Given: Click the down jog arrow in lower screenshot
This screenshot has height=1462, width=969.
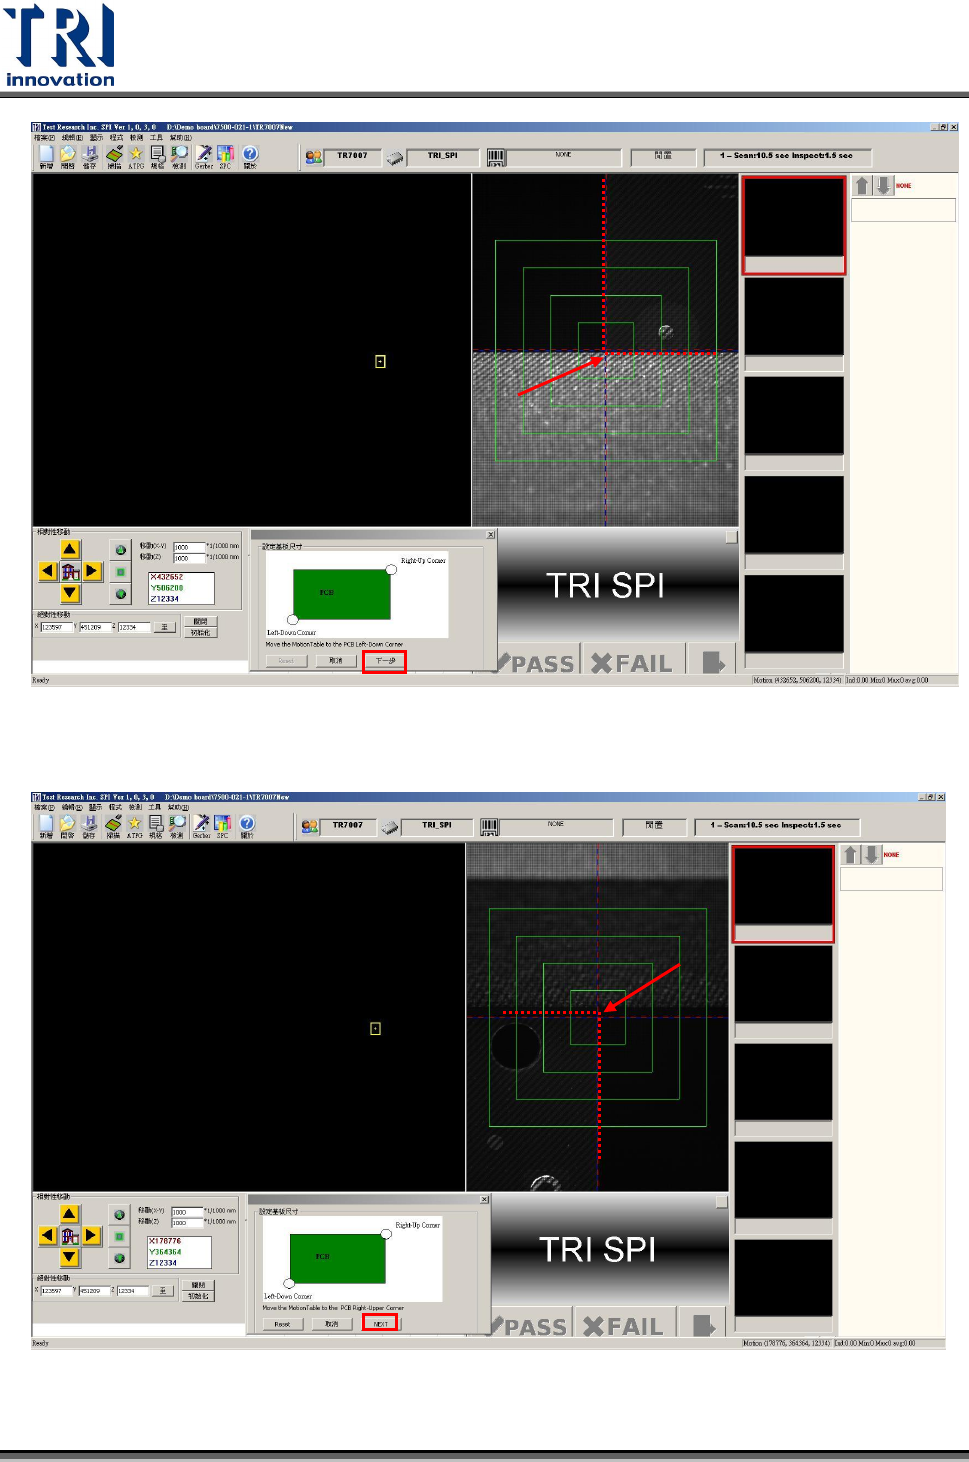Looking at the screenshot, I should pyautogui.click(x=69, y=1257).
